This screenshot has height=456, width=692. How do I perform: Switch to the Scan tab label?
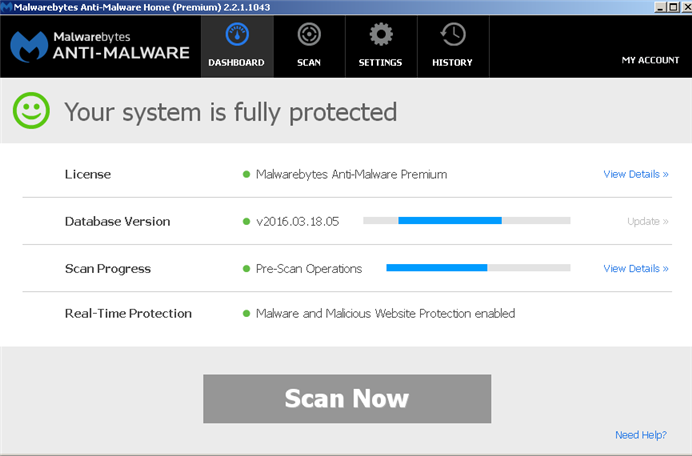tap(308, 63)
